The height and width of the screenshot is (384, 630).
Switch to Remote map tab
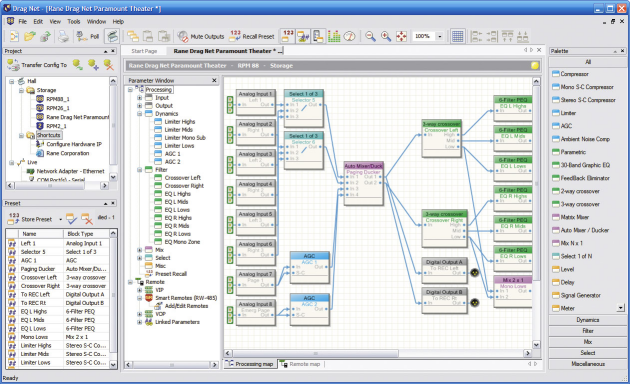point(301,364)
